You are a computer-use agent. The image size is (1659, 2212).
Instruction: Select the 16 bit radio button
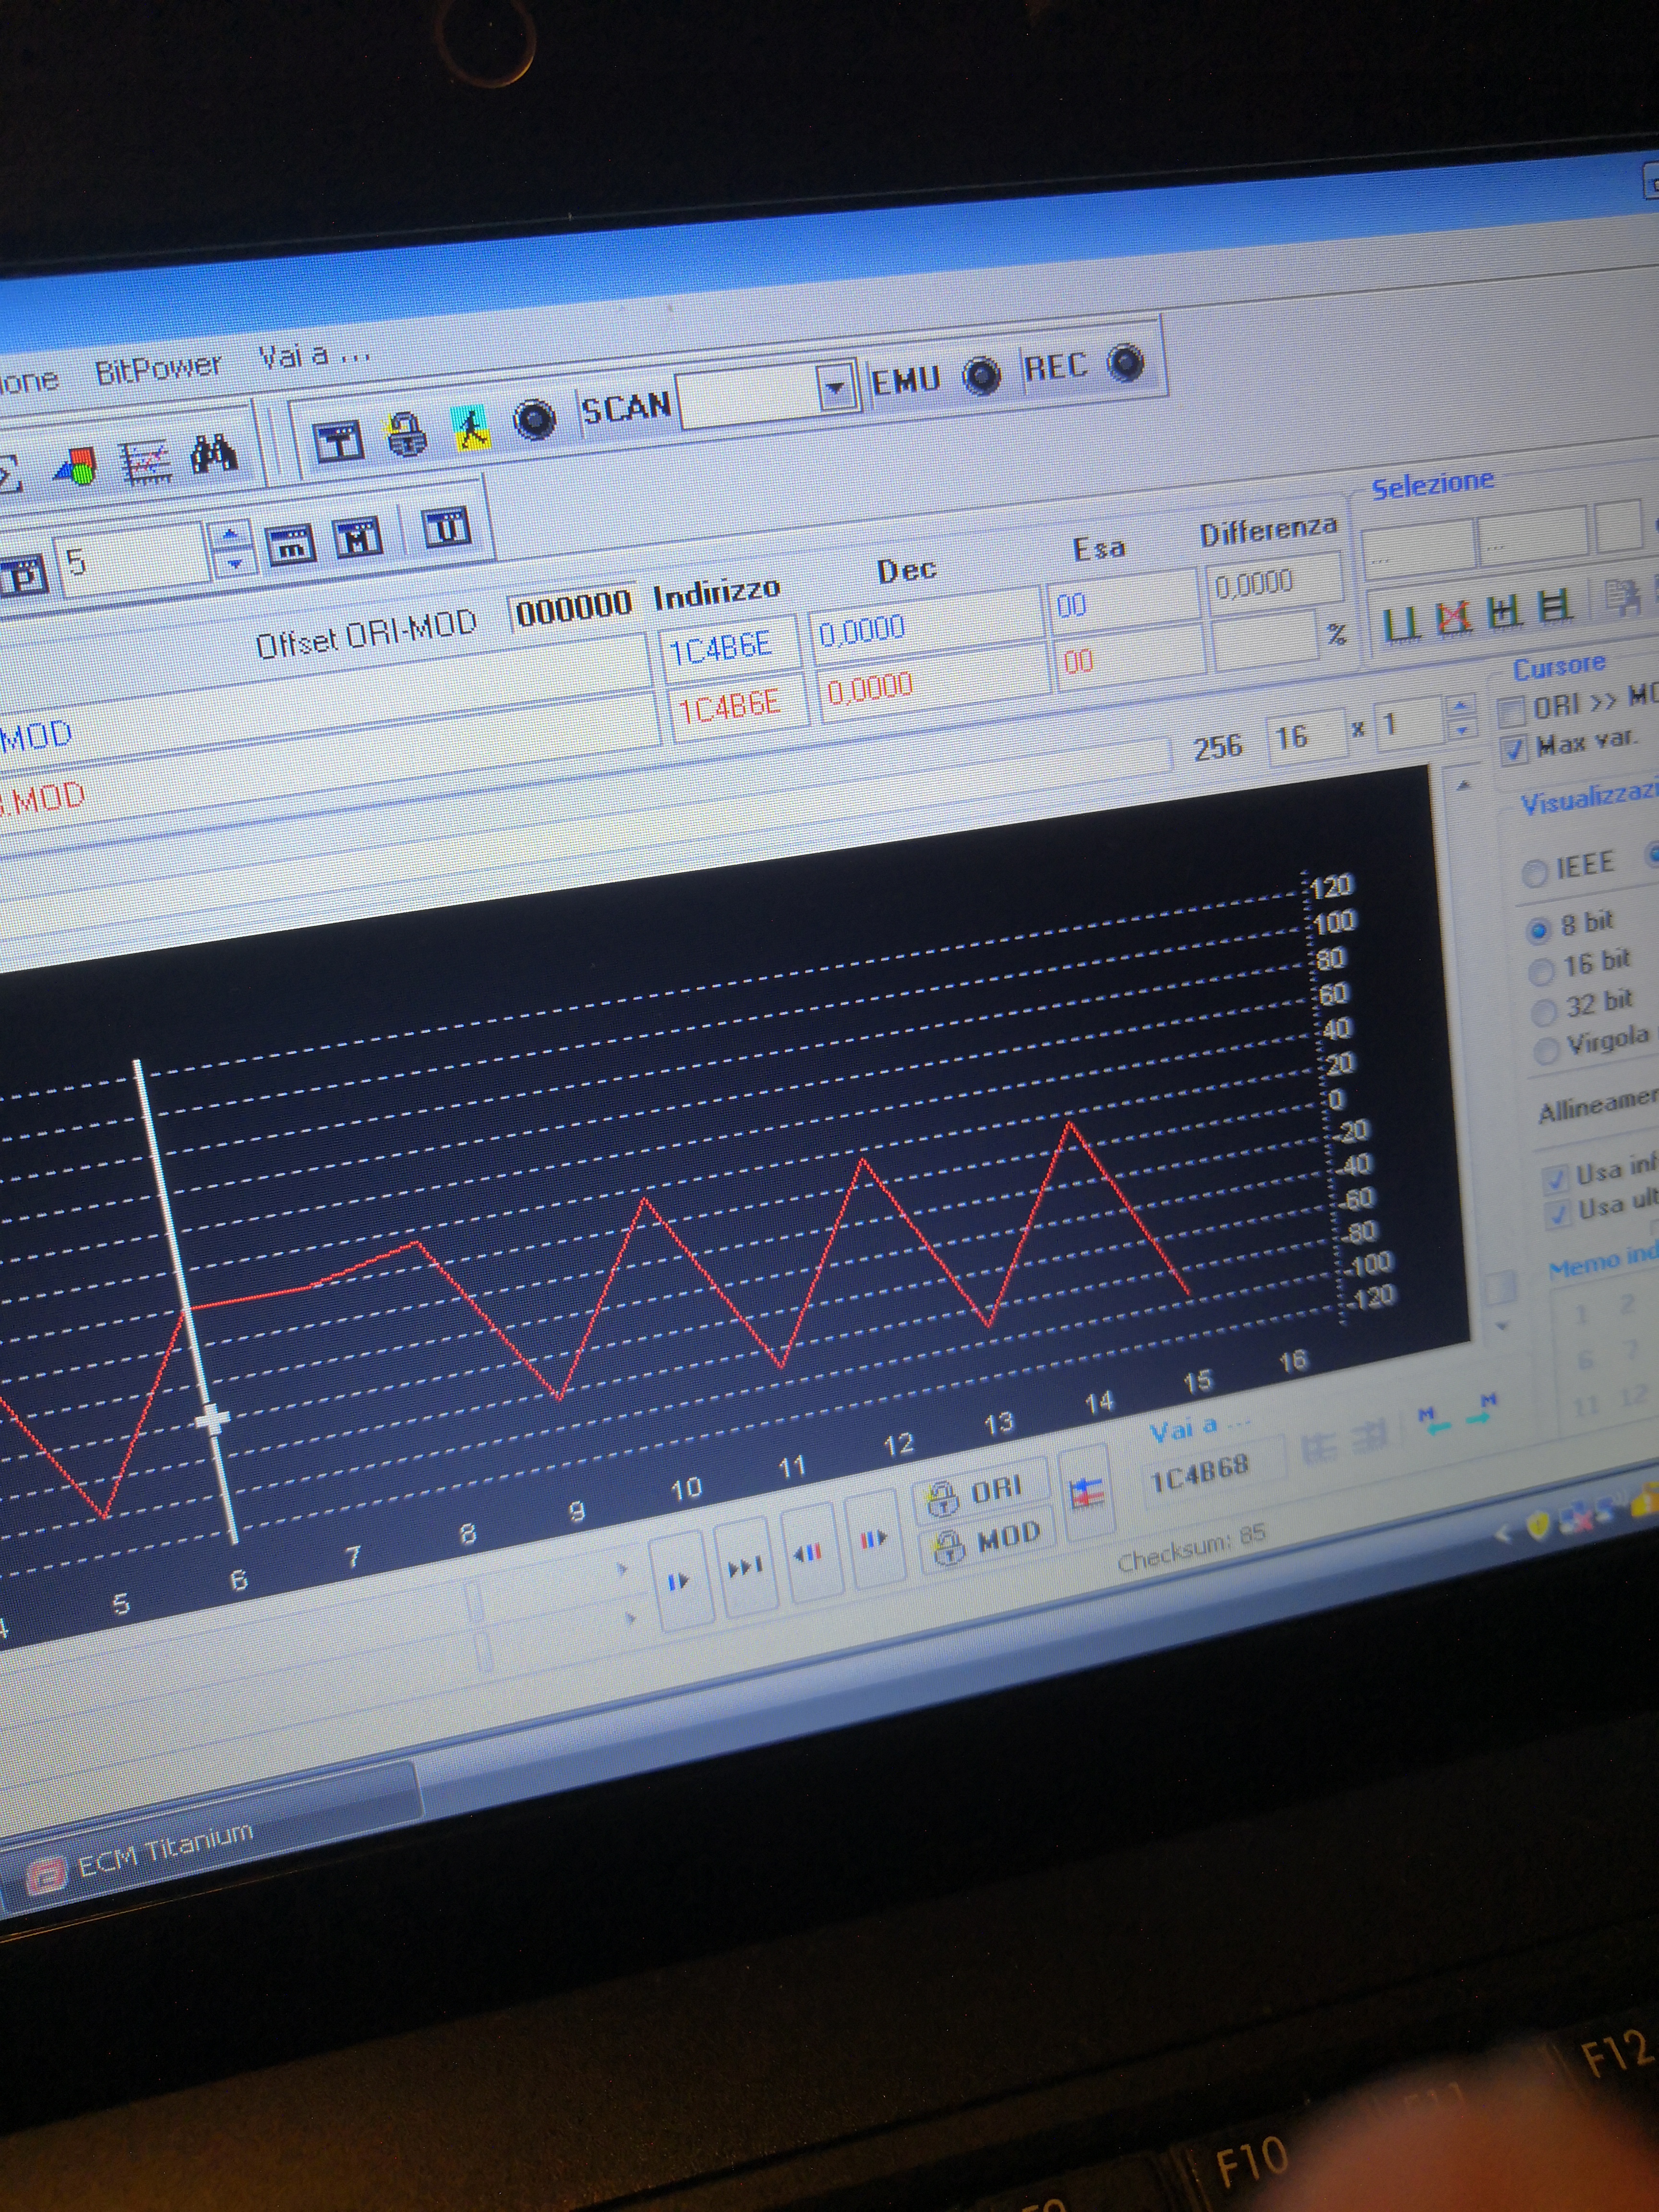1541,970
